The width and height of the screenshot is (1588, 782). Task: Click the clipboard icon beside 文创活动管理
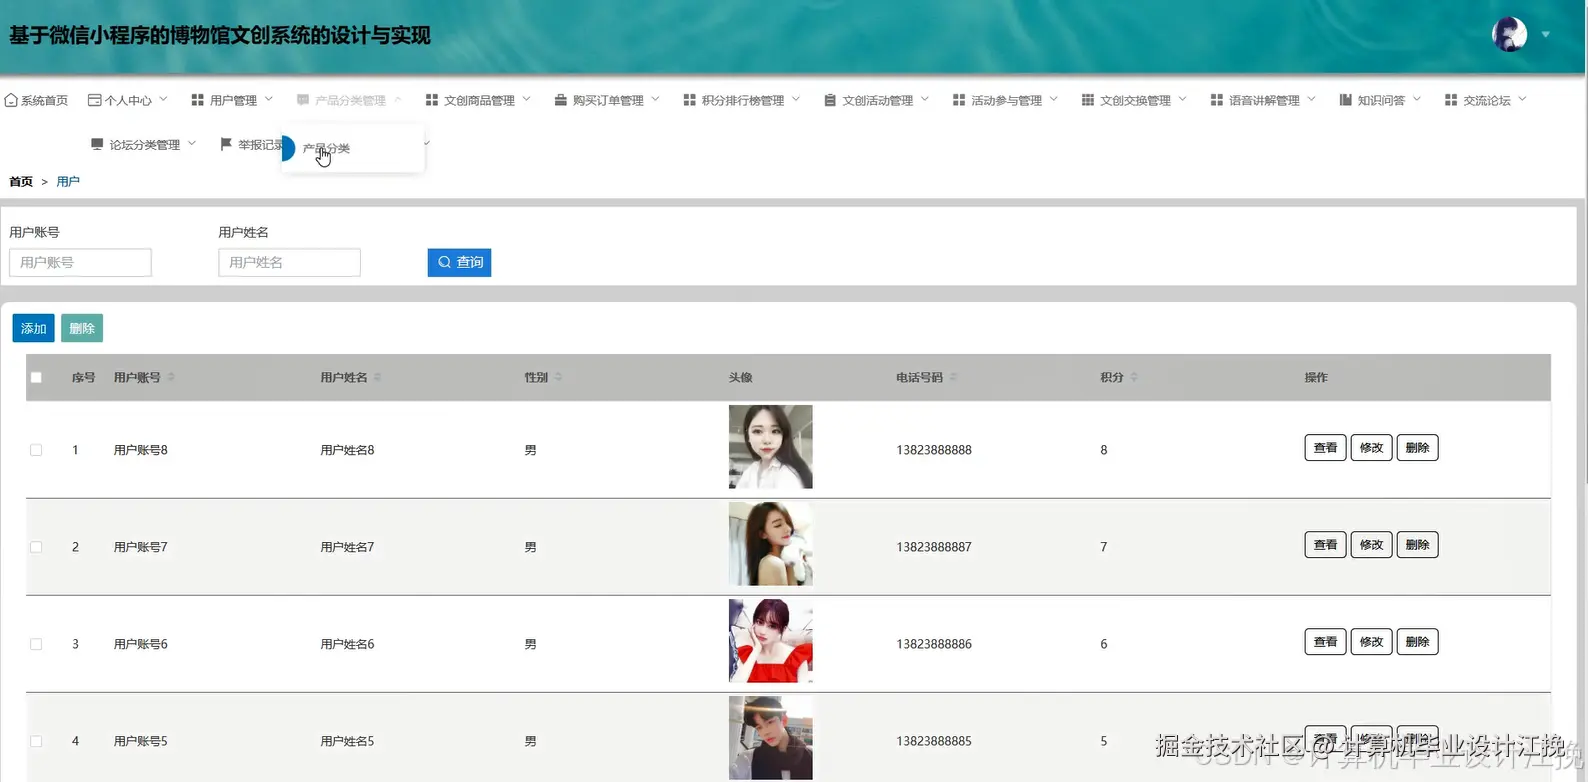[x=830, y=100]
